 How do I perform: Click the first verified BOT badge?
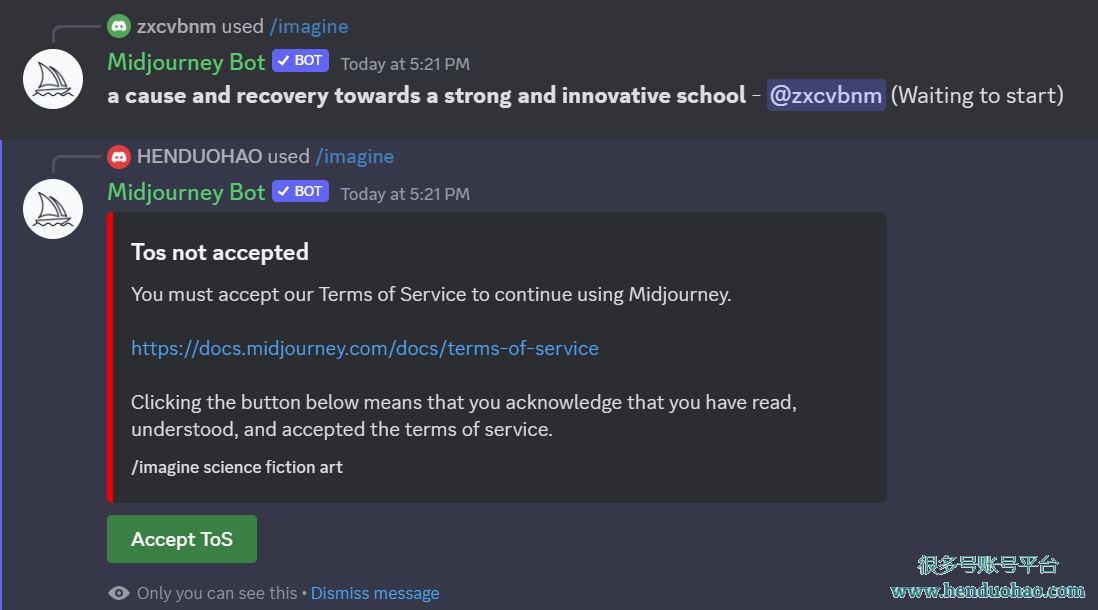click(300, 61)
